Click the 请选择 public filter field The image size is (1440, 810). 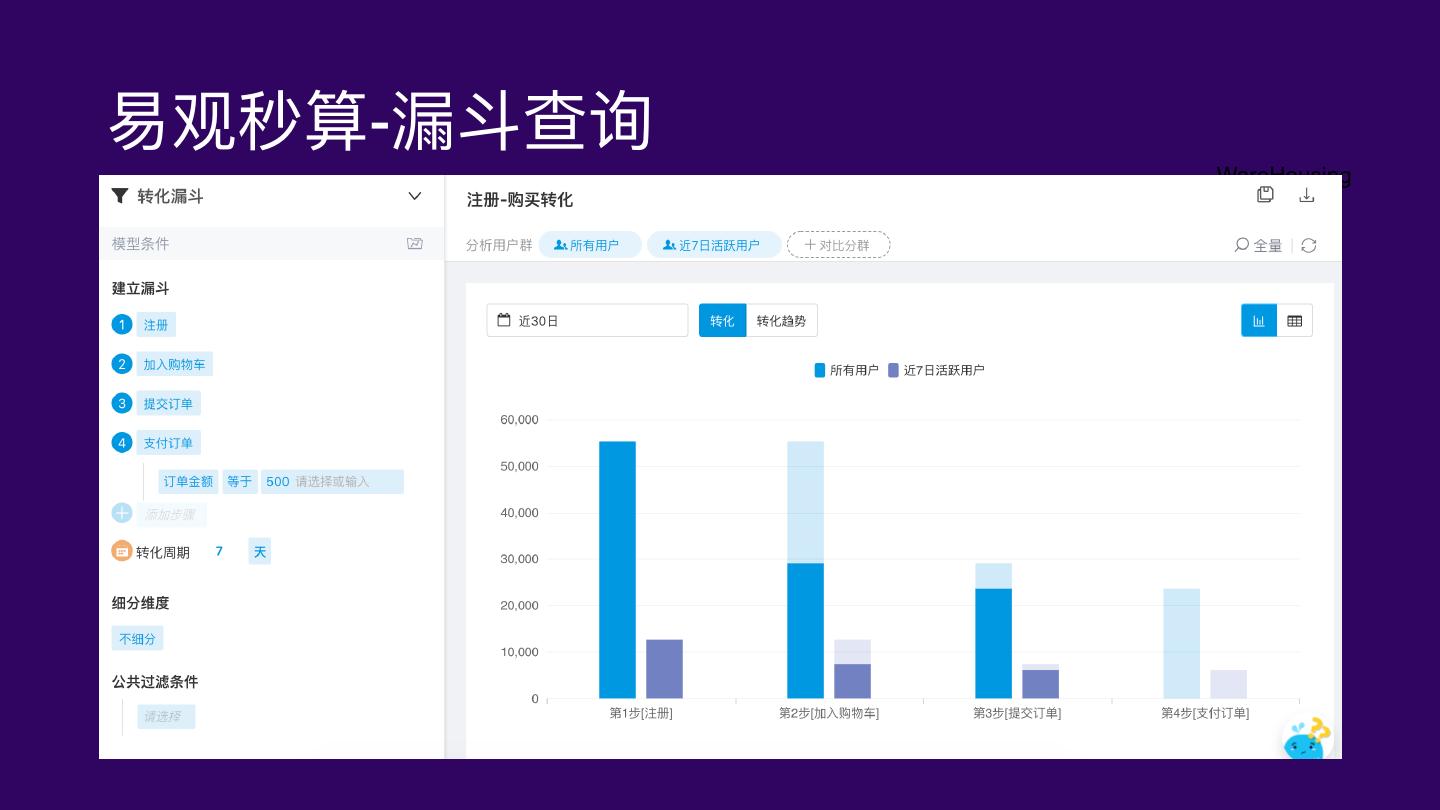click(x=166, y=716)
